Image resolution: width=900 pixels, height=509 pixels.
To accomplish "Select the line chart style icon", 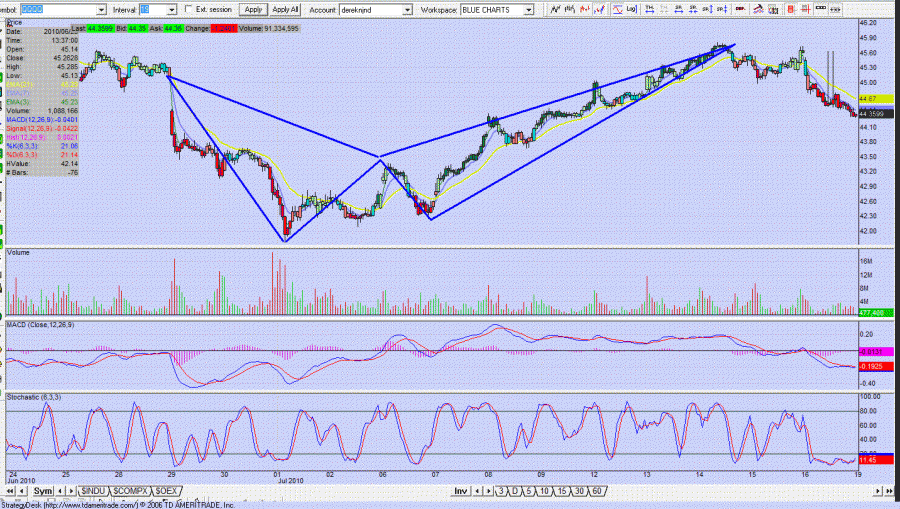I will pos(556,9).
